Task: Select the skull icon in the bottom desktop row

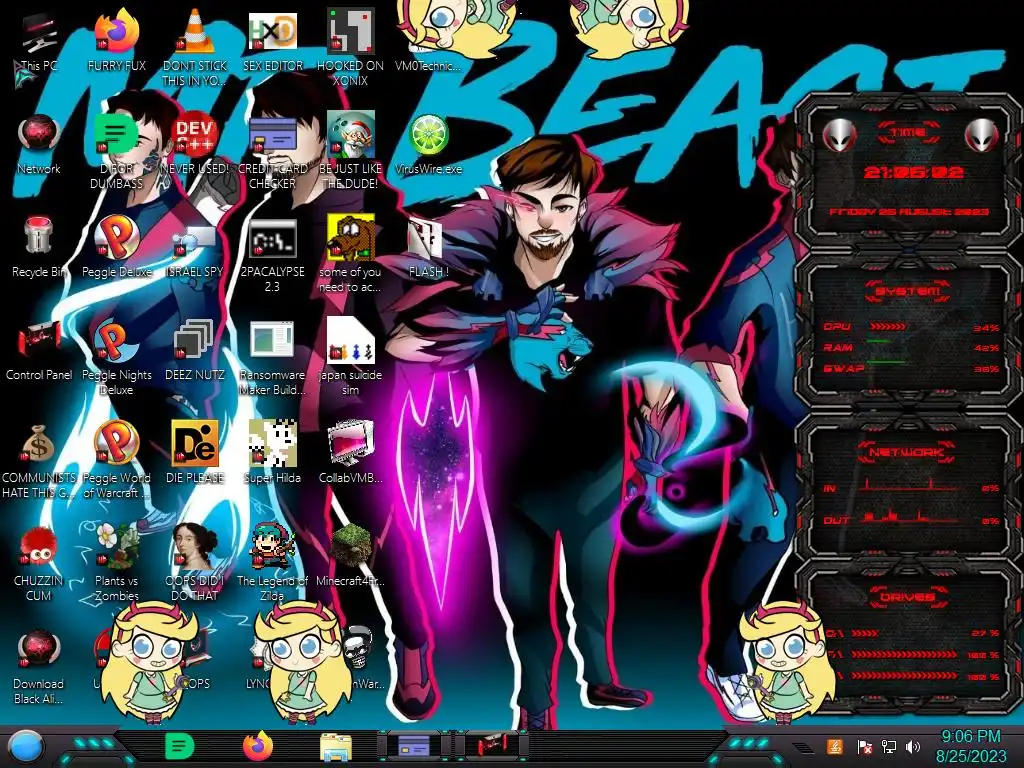Action: point(359,648)
